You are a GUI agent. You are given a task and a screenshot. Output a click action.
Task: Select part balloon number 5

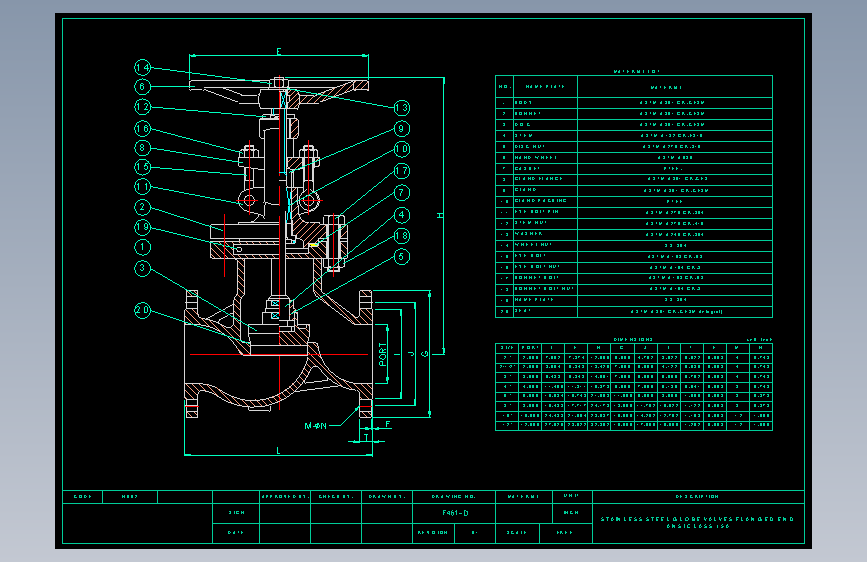point(402,257)
